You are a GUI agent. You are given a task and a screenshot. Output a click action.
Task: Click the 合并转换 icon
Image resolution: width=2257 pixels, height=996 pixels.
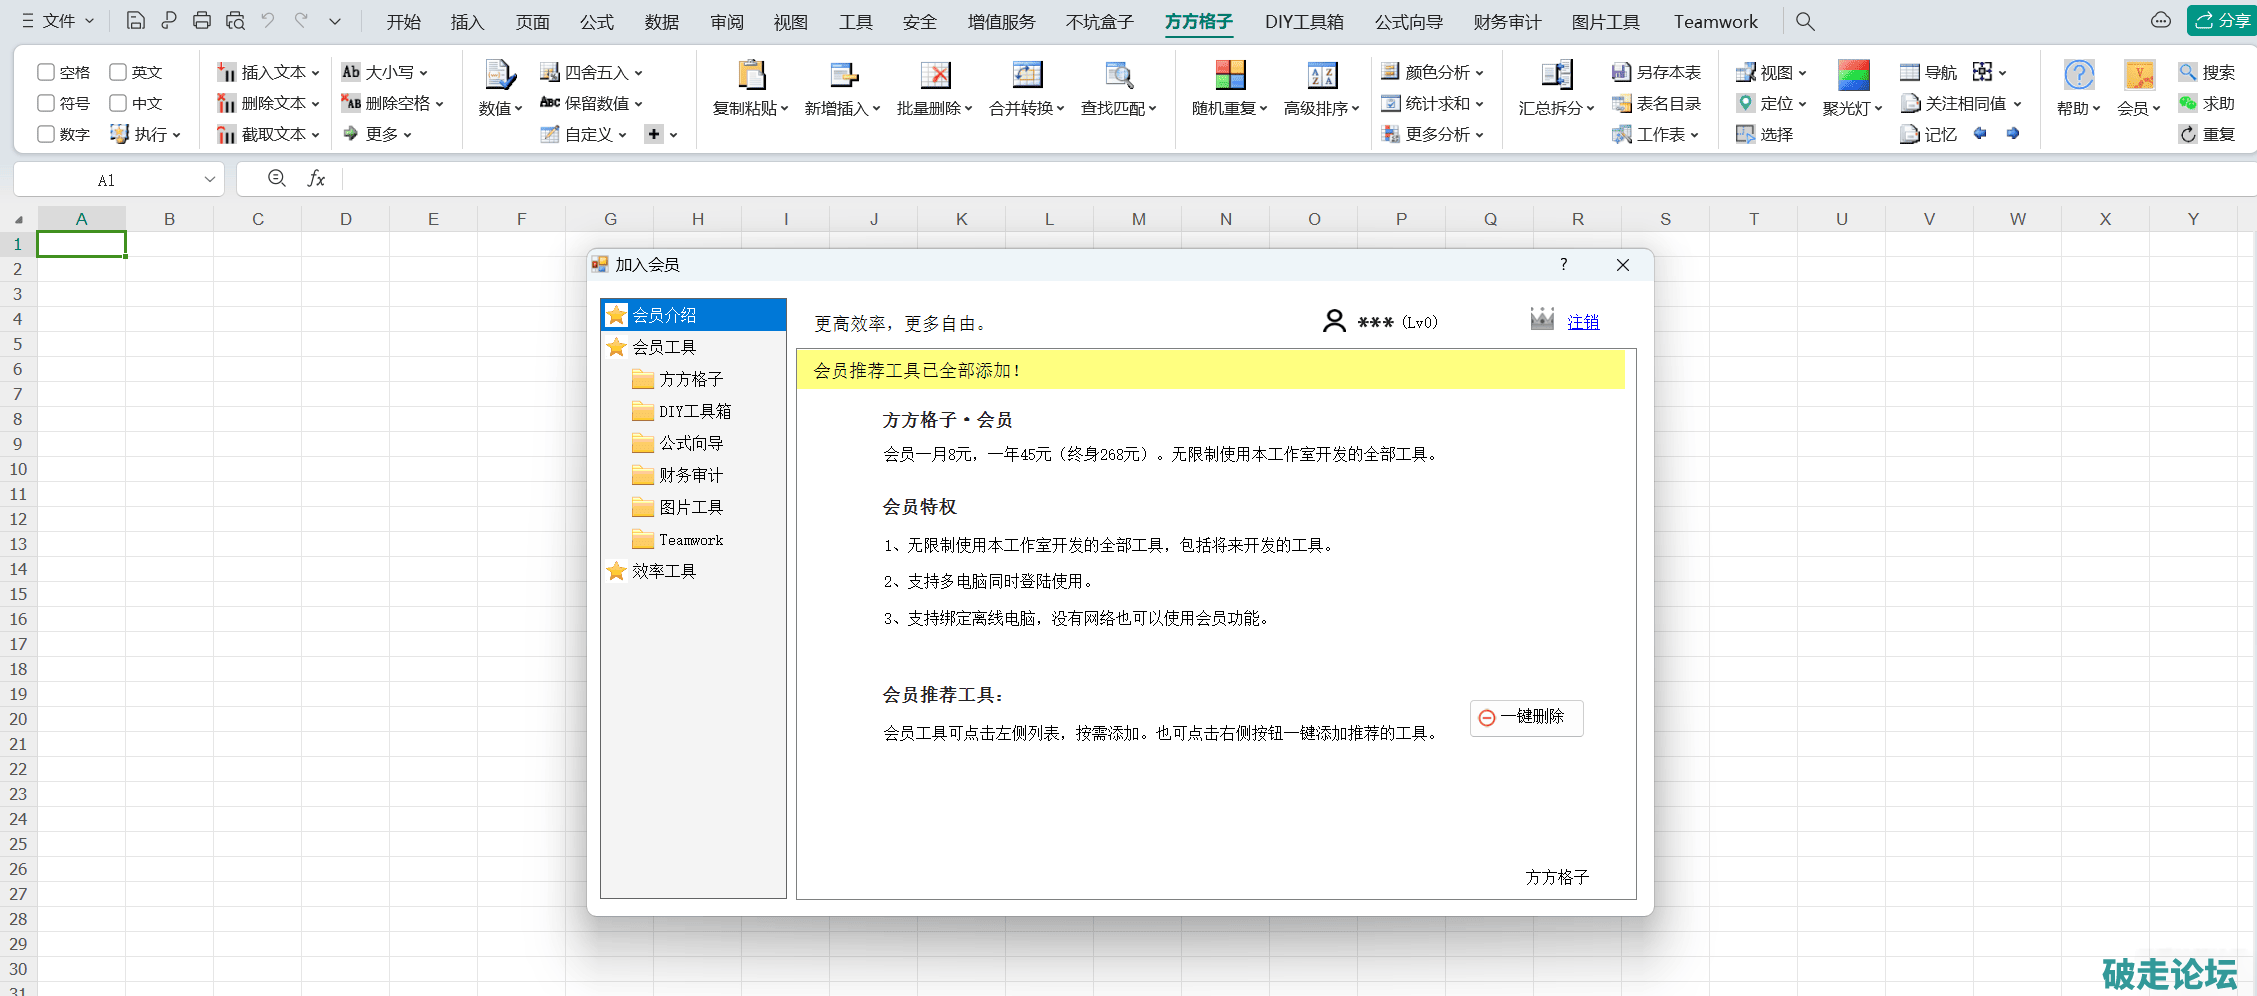(x=1027, y=75)
